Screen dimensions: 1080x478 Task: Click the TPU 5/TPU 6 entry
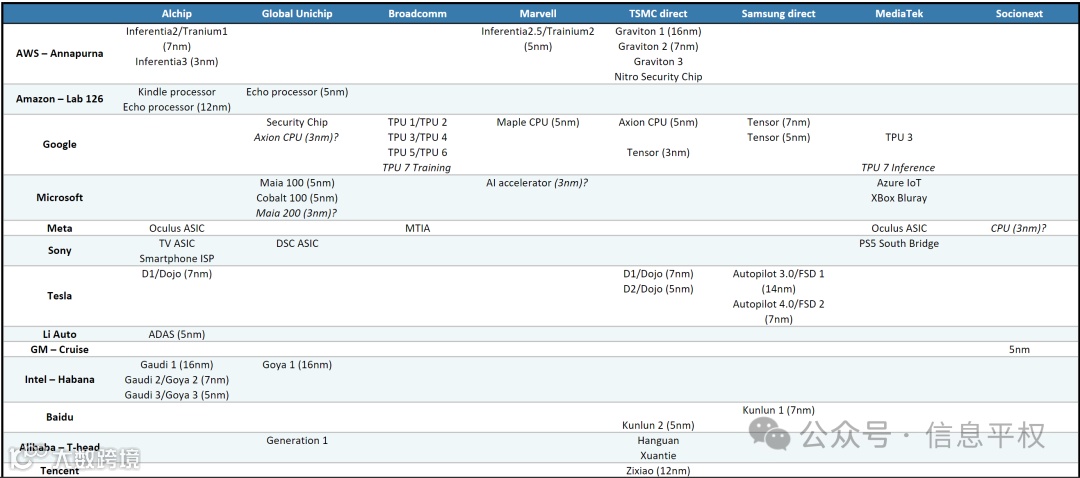coord(417,152)
